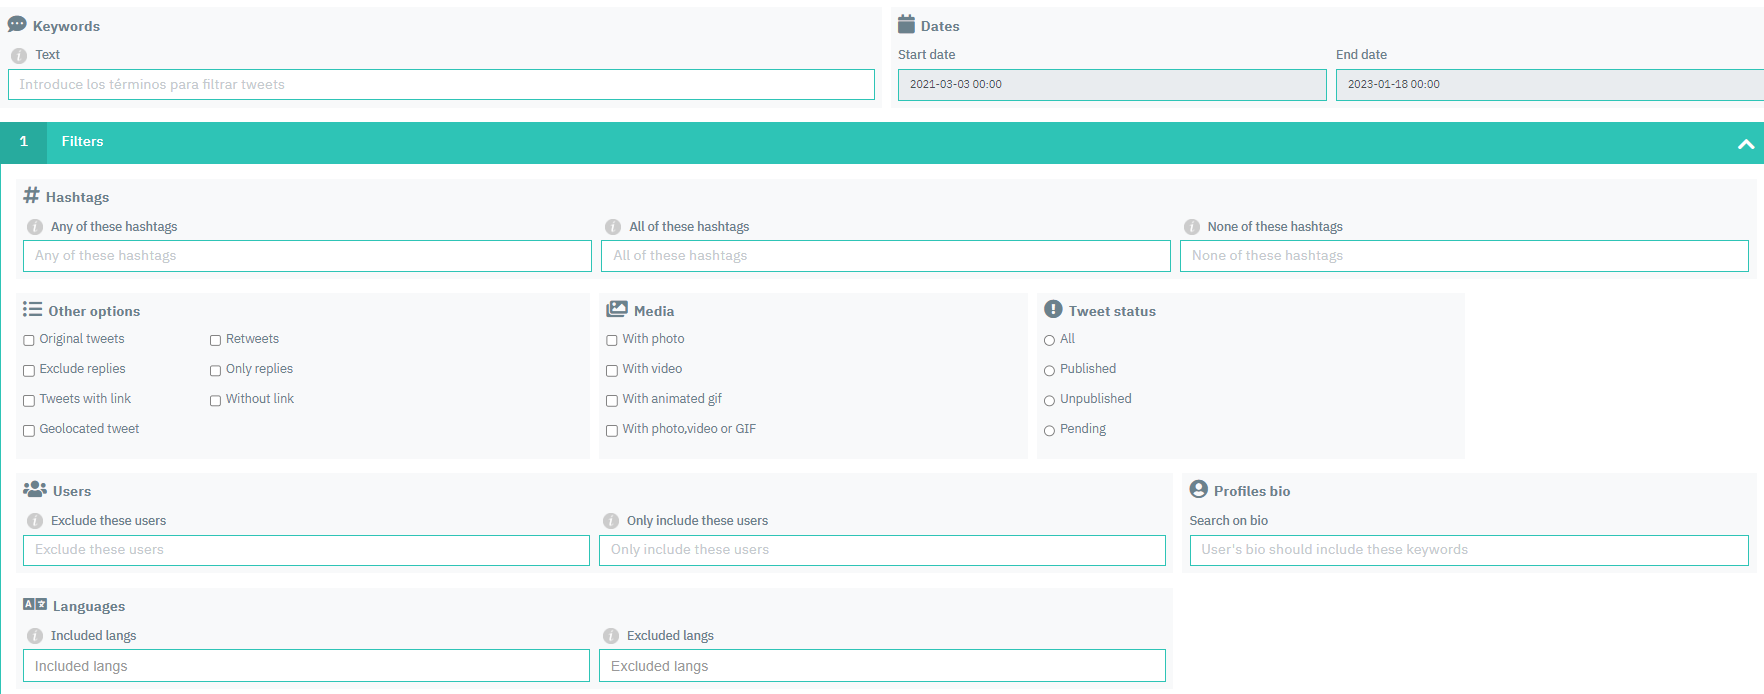Image resolution: width=1764 pixels, height=694 pixels.
Task: Click the Languages translate icon
Action: click(35, 604)
